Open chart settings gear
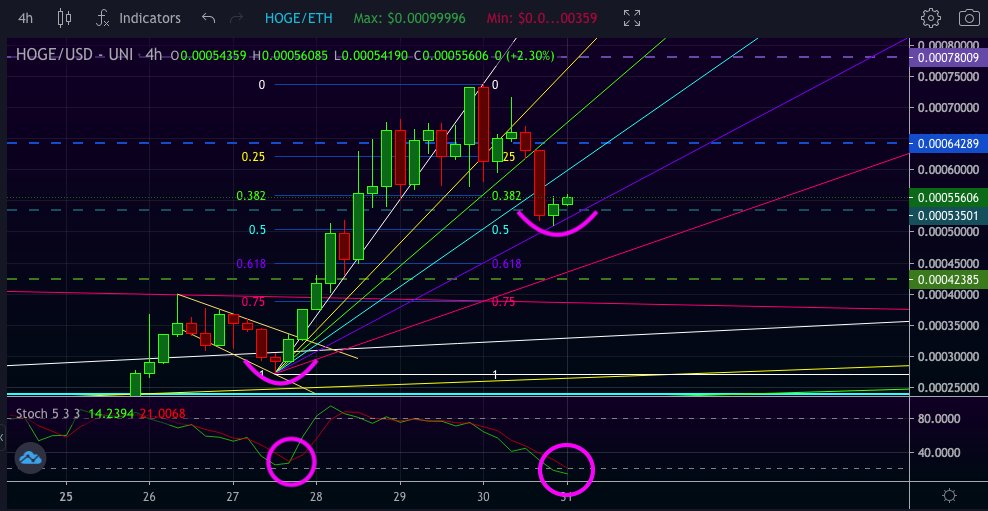 [931, 18]
